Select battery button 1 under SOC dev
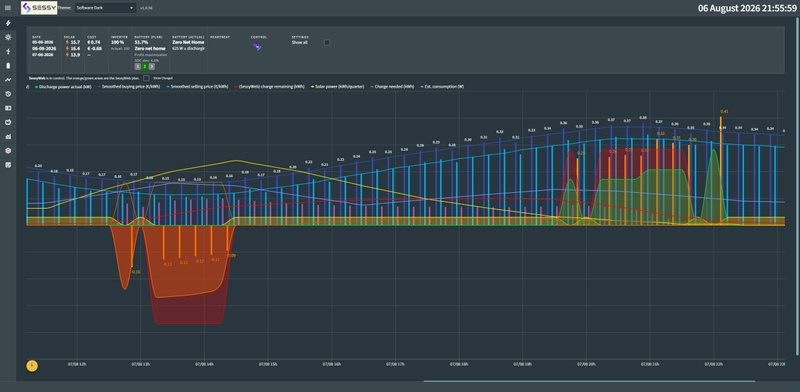 (x=138, y=66)
